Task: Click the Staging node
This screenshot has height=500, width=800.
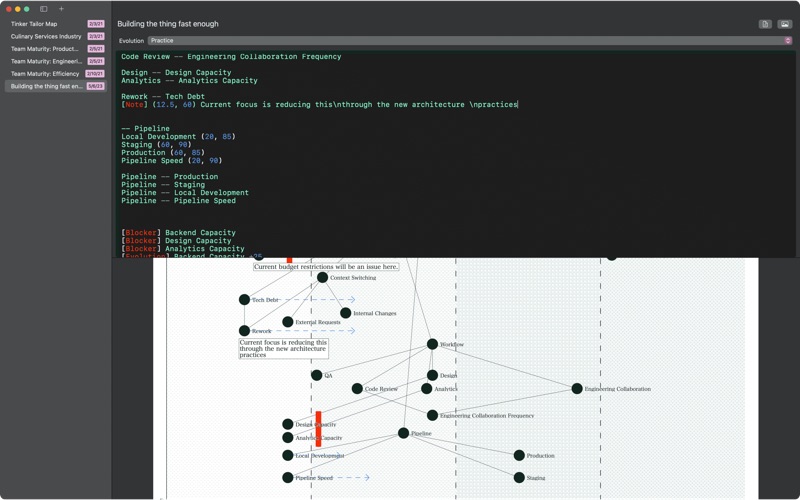Action: tap(519, 478)
